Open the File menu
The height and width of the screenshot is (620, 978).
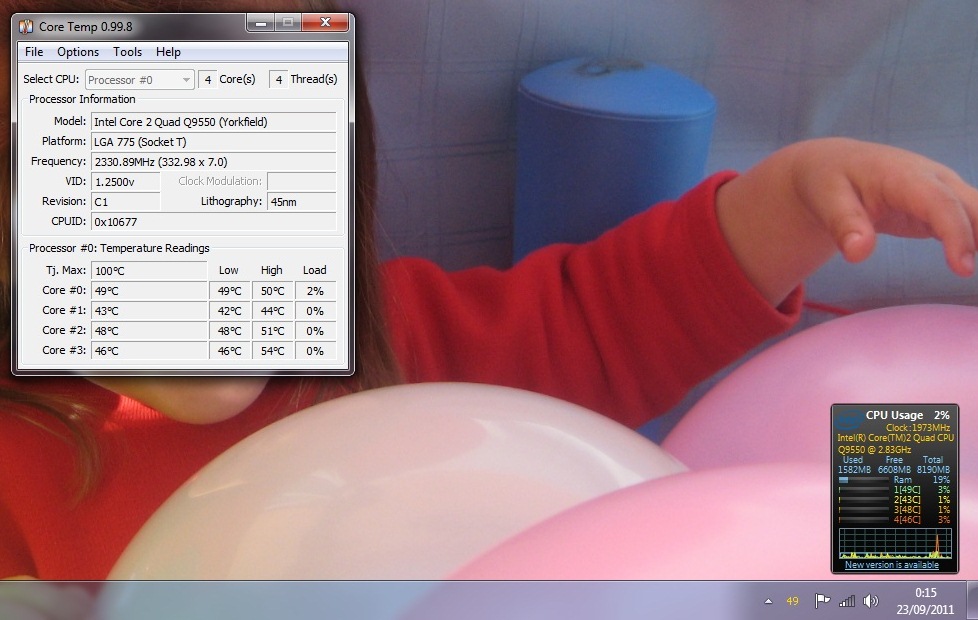coord(34,52)
